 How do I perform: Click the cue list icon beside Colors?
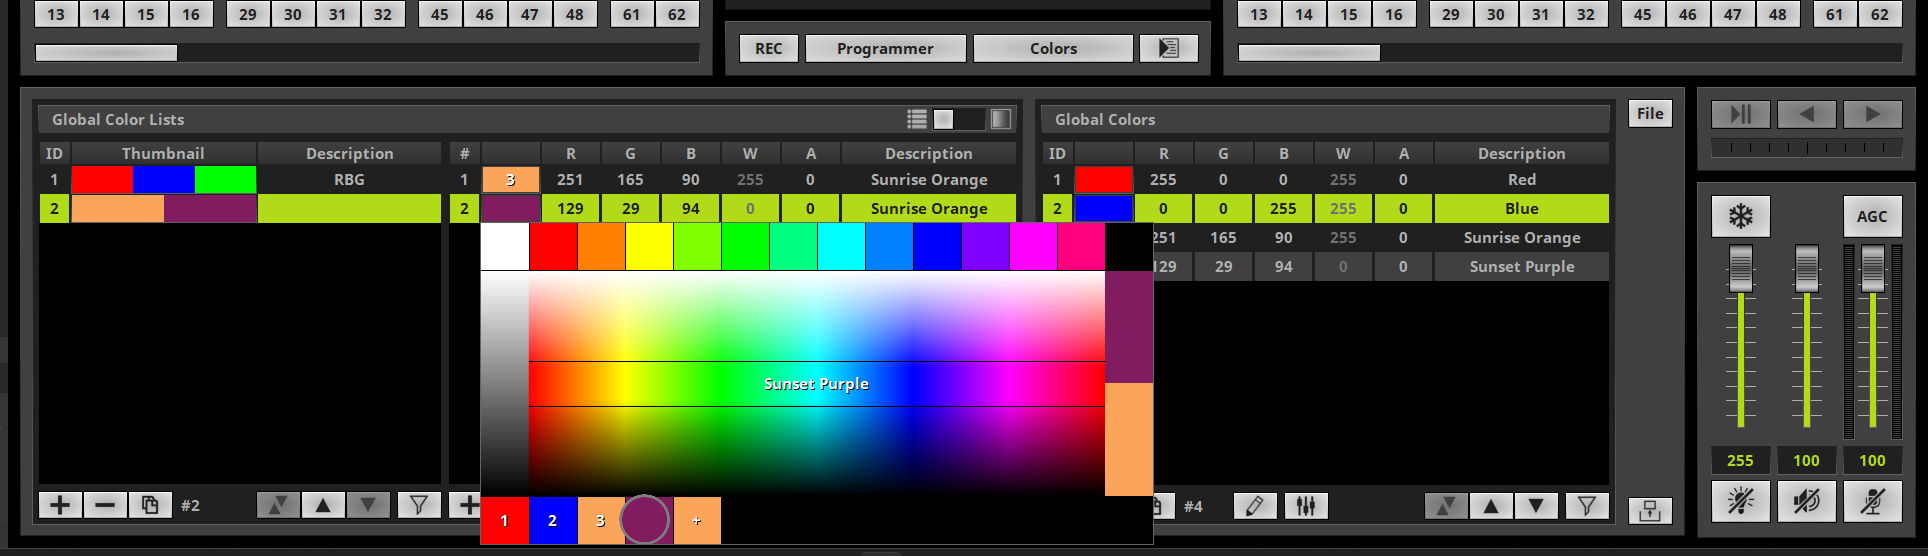[x=1168, y=48]
